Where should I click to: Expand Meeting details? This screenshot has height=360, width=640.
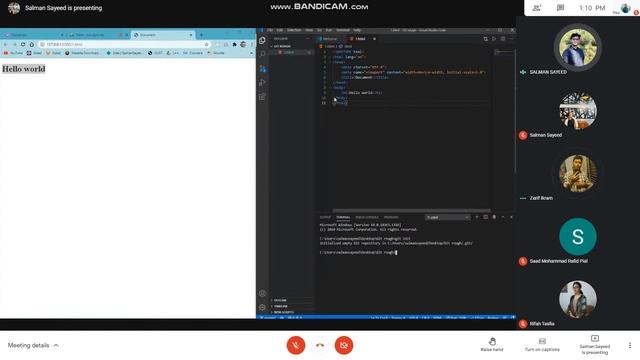33,345
